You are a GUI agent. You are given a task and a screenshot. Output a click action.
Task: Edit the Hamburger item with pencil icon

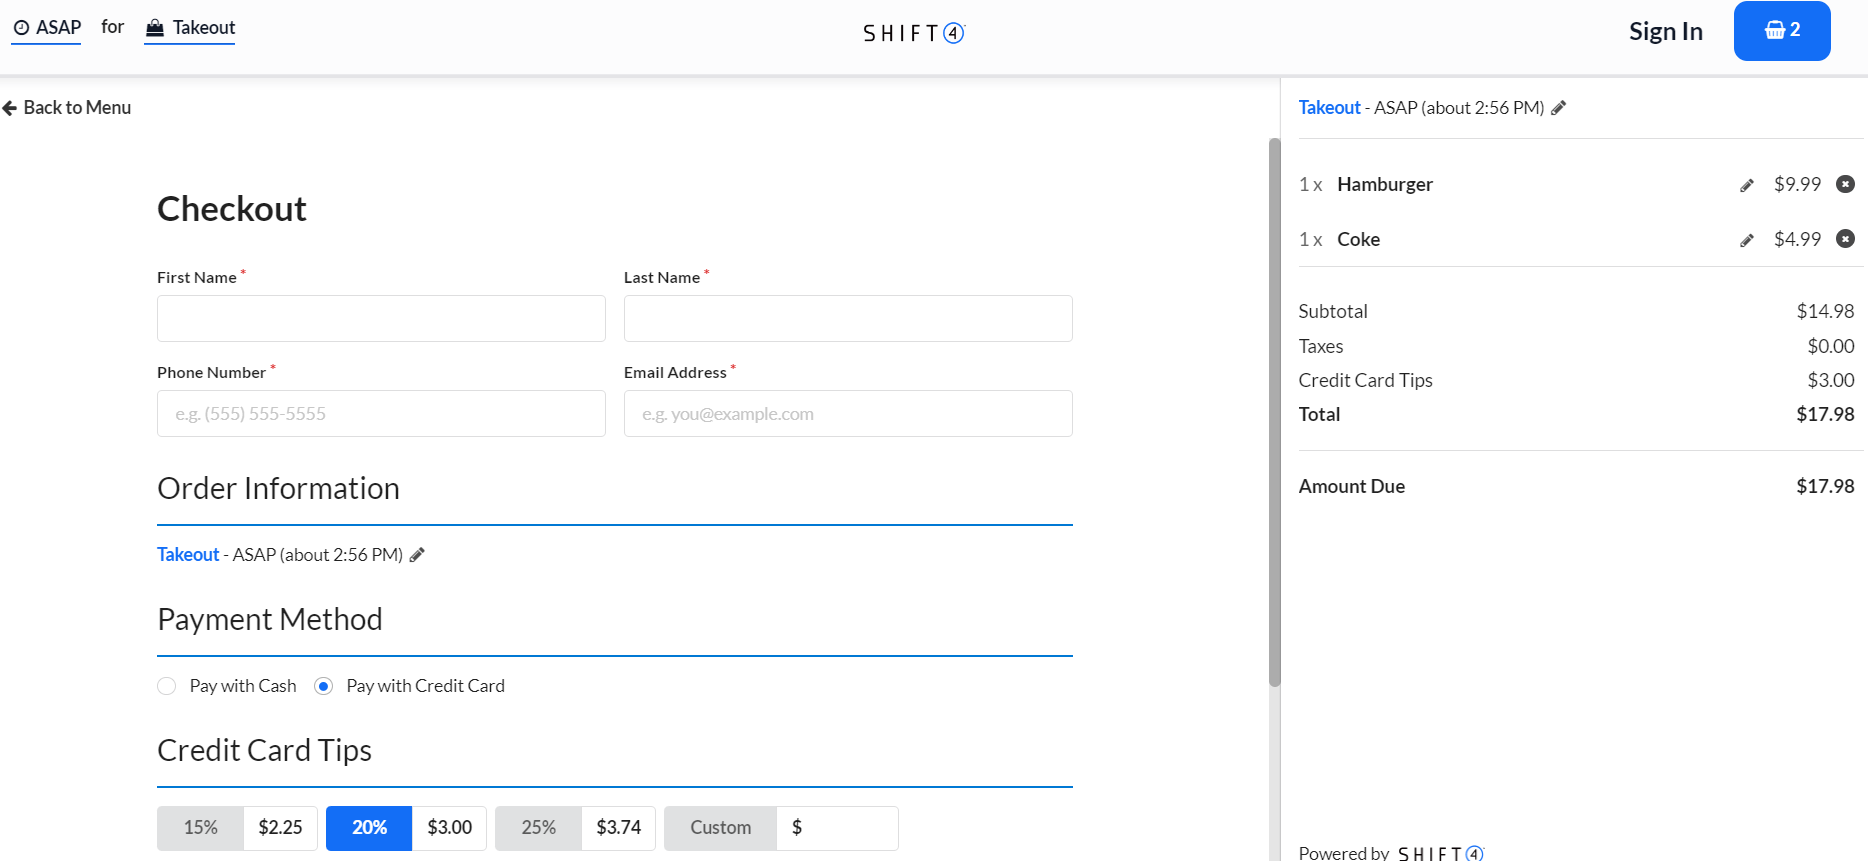[1746, 185]
